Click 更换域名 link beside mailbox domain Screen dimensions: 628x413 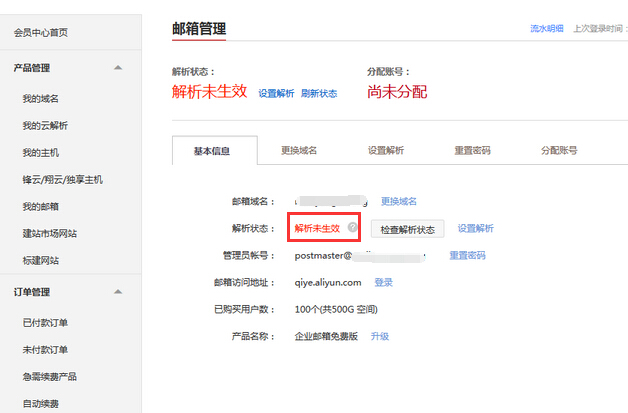click(x=399, y=201)
